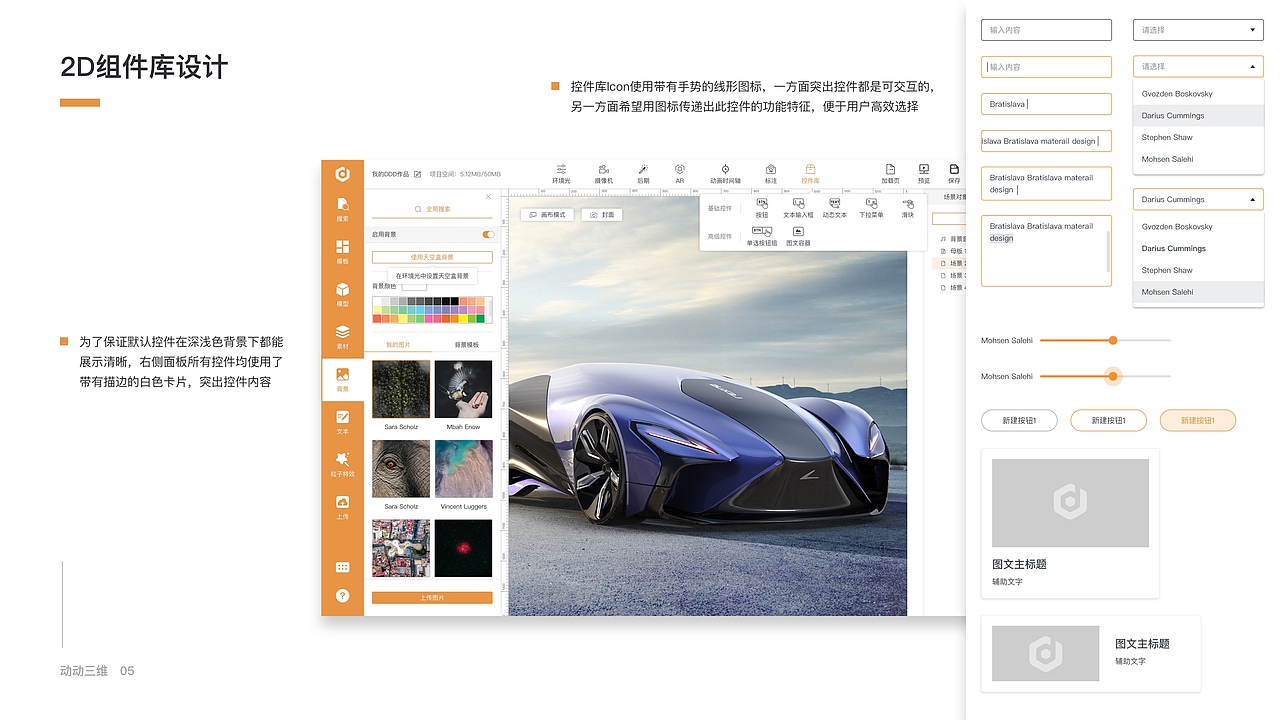Viewport: 1280px width, 720px height.
Task: Open the AR tool in toolbar
Action: click(680, 174)
